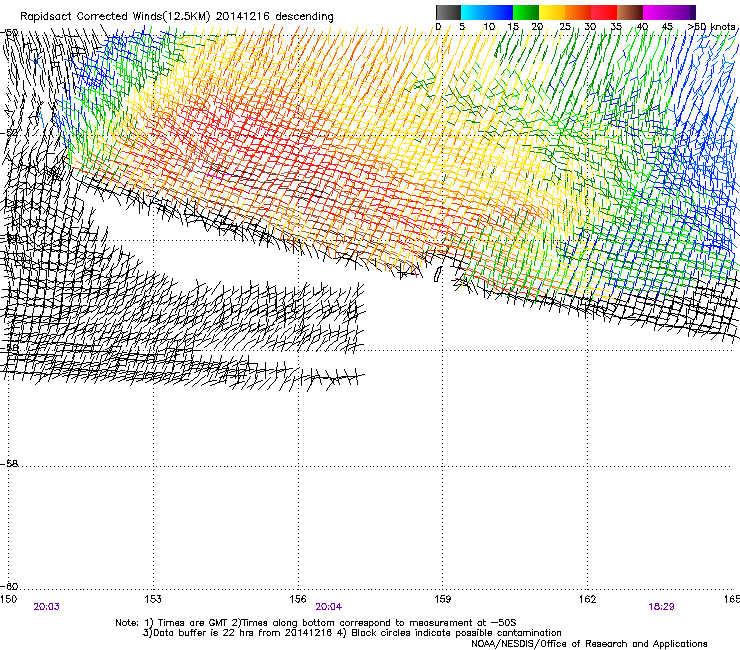Click the 'Times are GMT' note line
The width and height of the screenshot is (740, 650).
316,623
